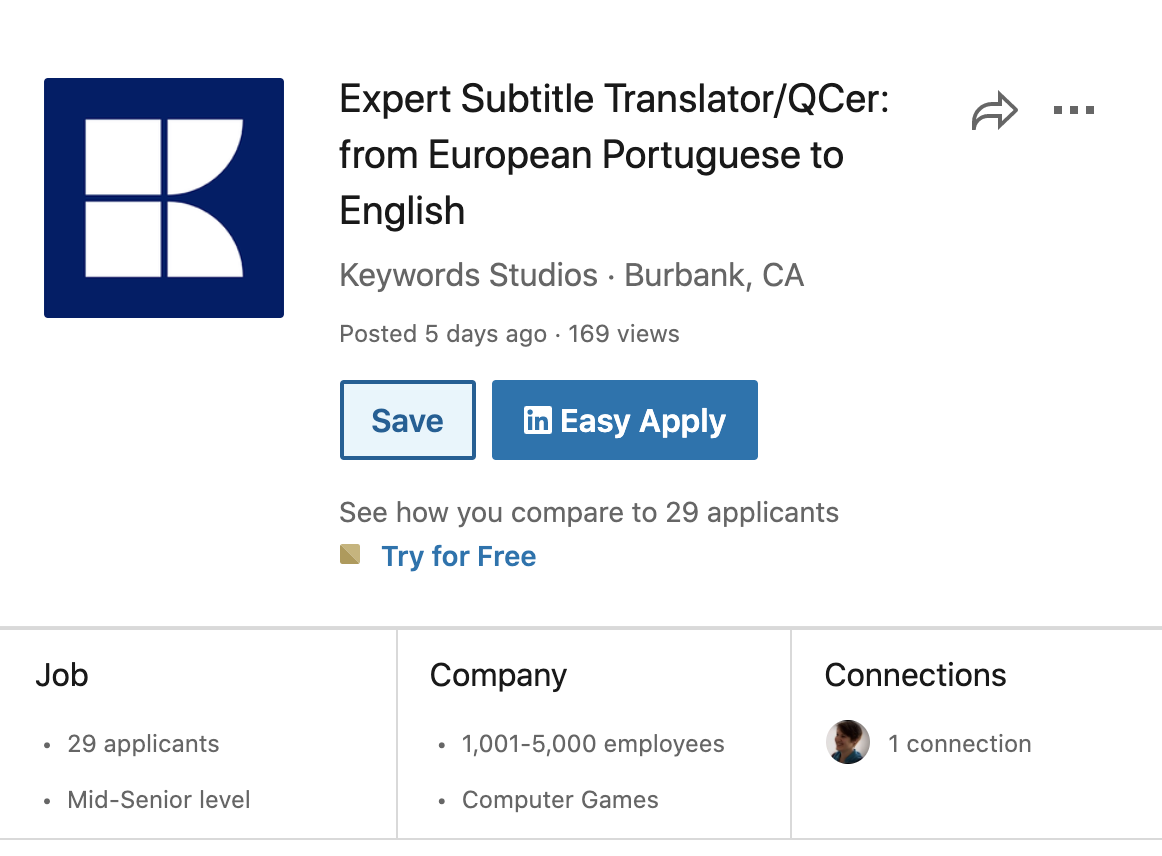Open the connection's profile photo

tap(848, 742)
